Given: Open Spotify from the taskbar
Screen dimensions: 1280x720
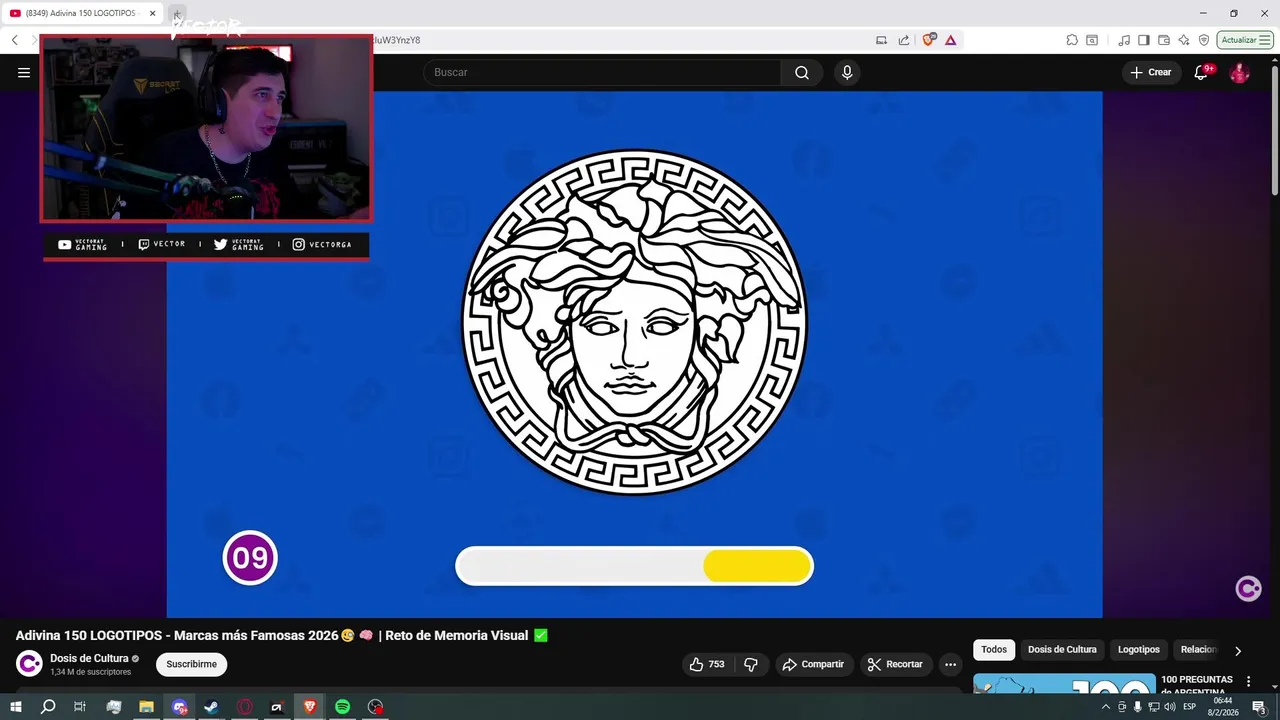Looking at the screenshot, I should (342, 707).
